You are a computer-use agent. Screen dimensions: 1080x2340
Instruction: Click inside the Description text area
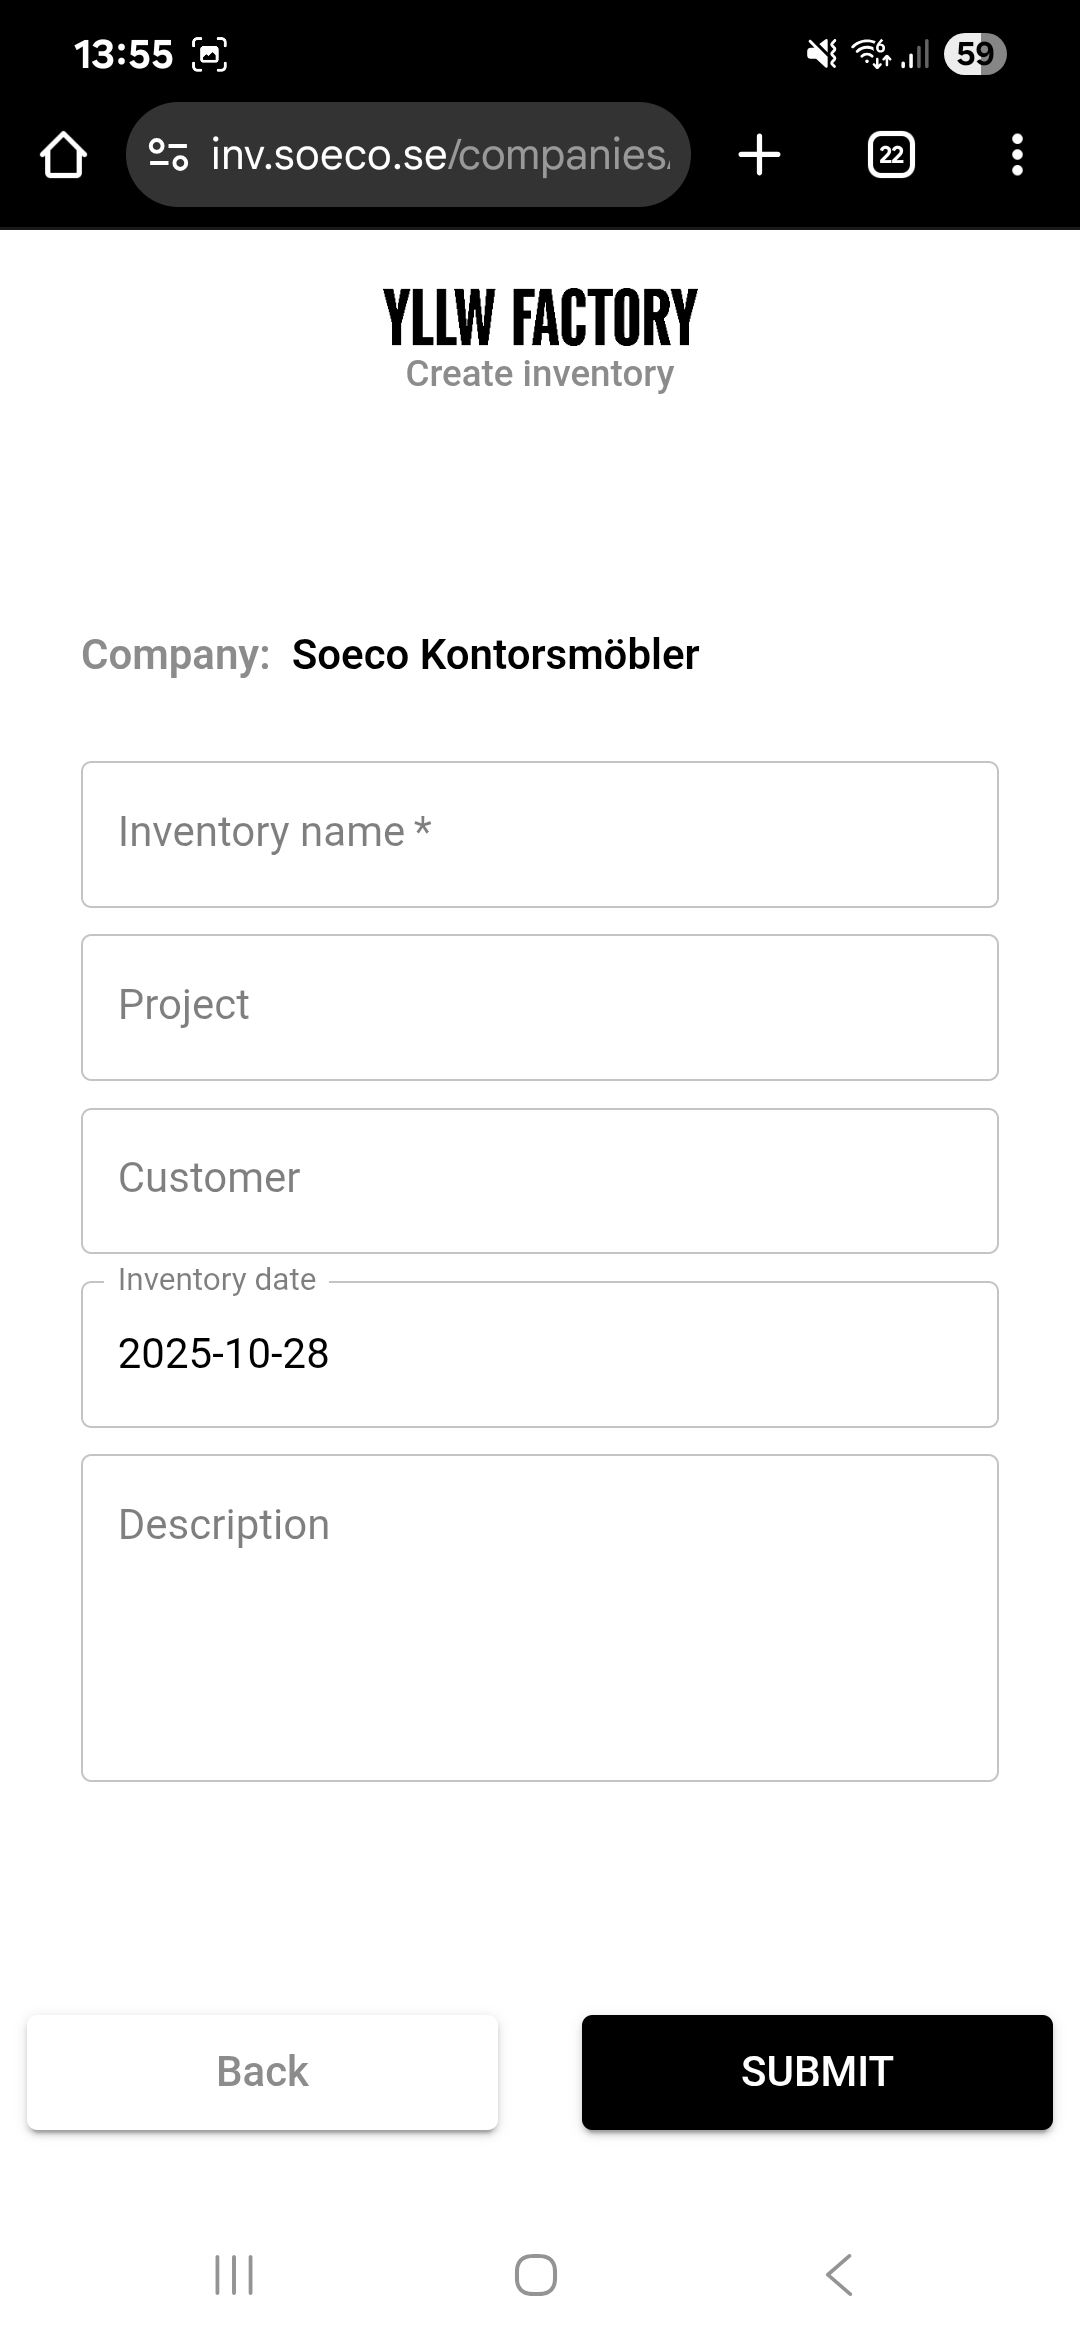click(x=540, y=1618)
